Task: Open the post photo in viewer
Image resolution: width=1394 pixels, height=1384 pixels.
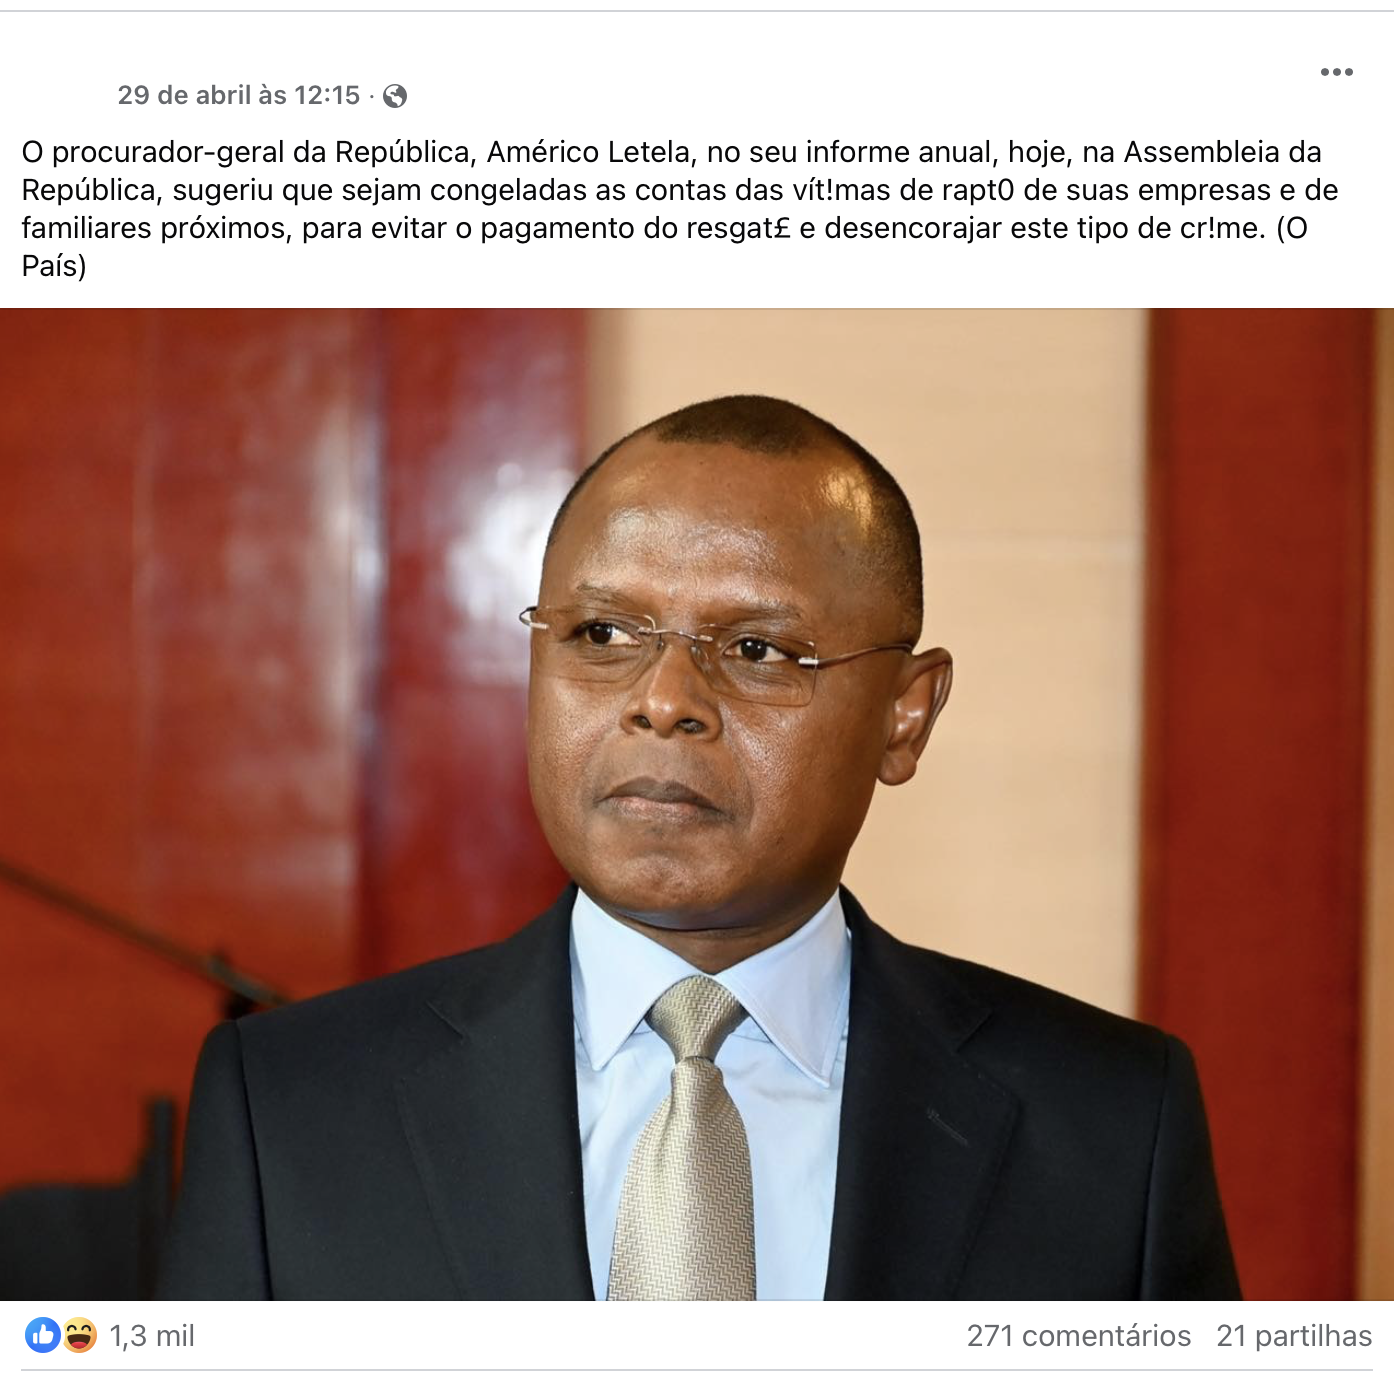Action: point(697,804)
